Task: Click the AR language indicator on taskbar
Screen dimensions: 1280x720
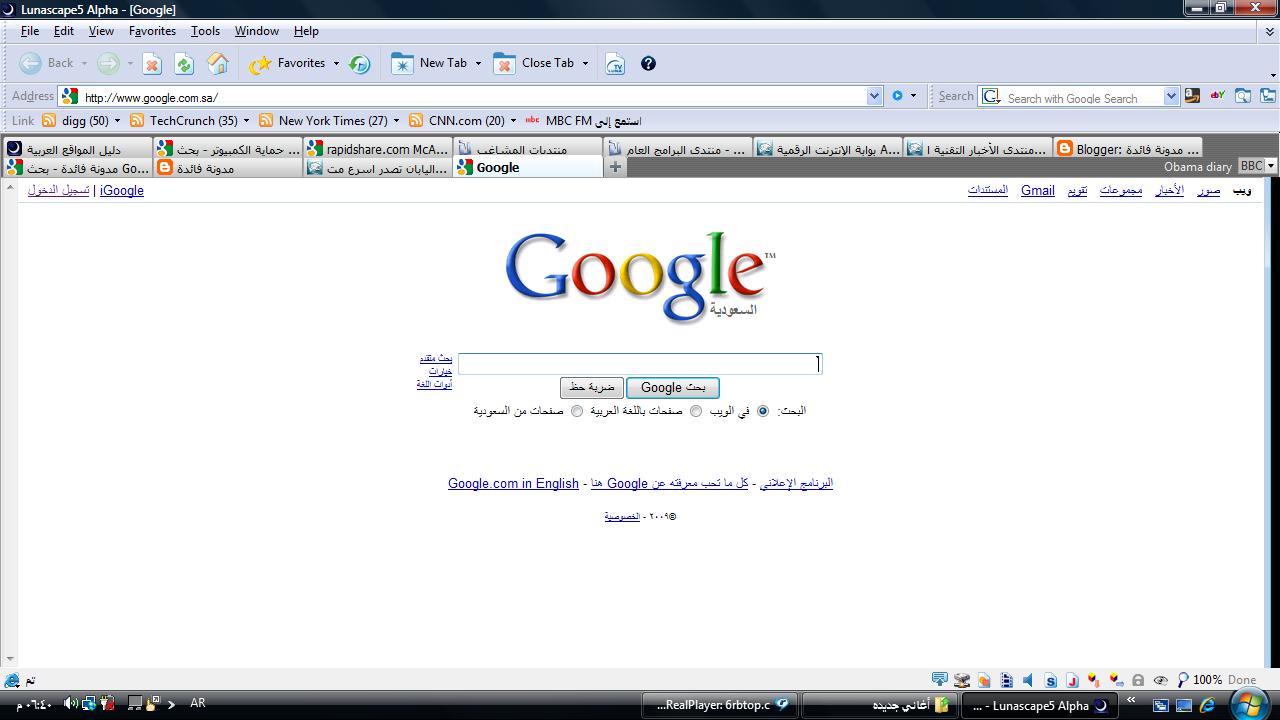Action: point(198,703)
